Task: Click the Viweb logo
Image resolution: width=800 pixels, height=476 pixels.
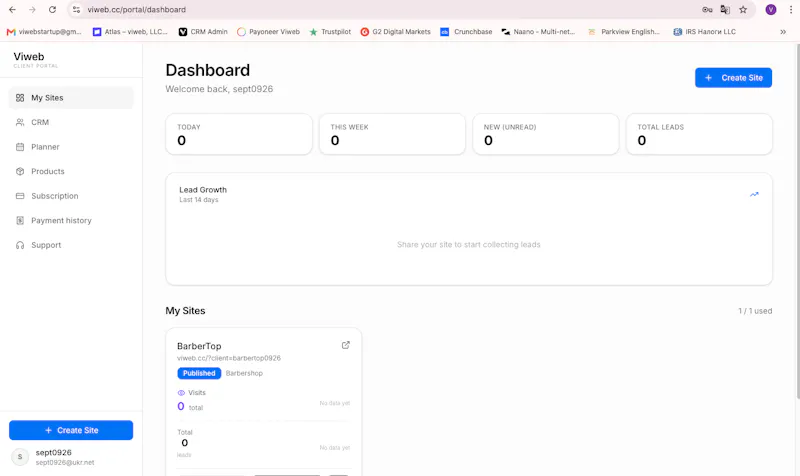Action: (x=29, y=57)
